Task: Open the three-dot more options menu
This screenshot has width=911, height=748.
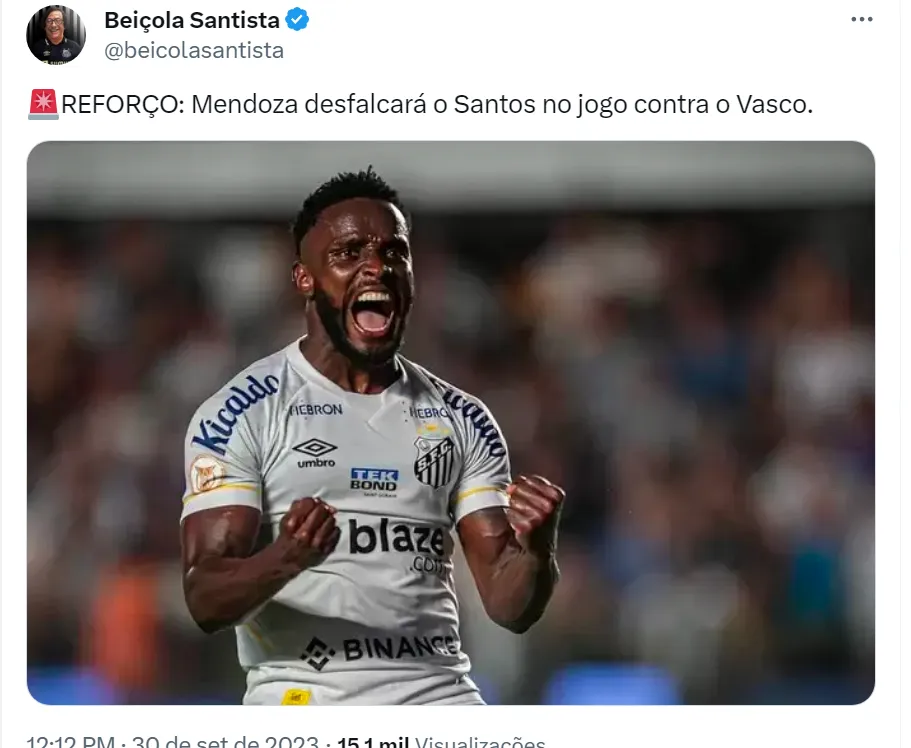Action: [x=862, y=20]
